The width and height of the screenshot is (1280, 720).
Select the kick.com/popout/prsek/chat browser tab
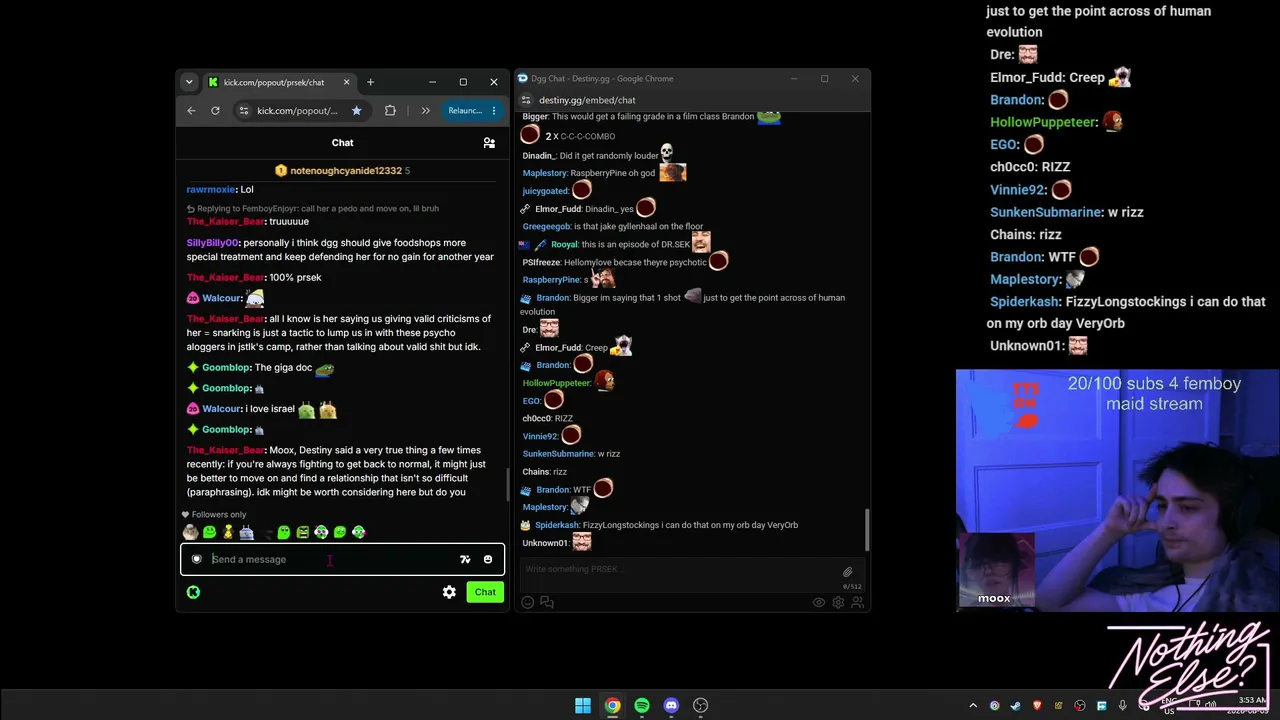(x=279, y=82)
